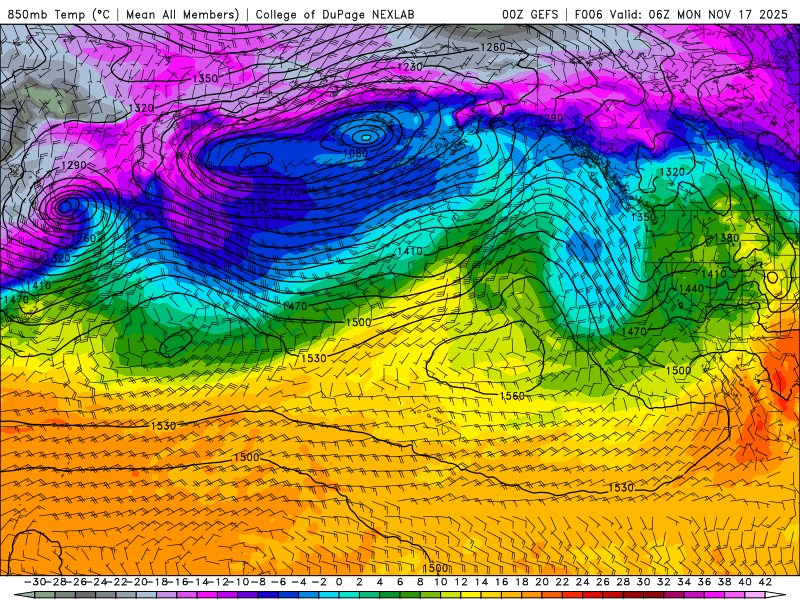This screenshot has width=800, height=600.
Task: Click the -6 label on the color scale
Action: pos(279,582)
